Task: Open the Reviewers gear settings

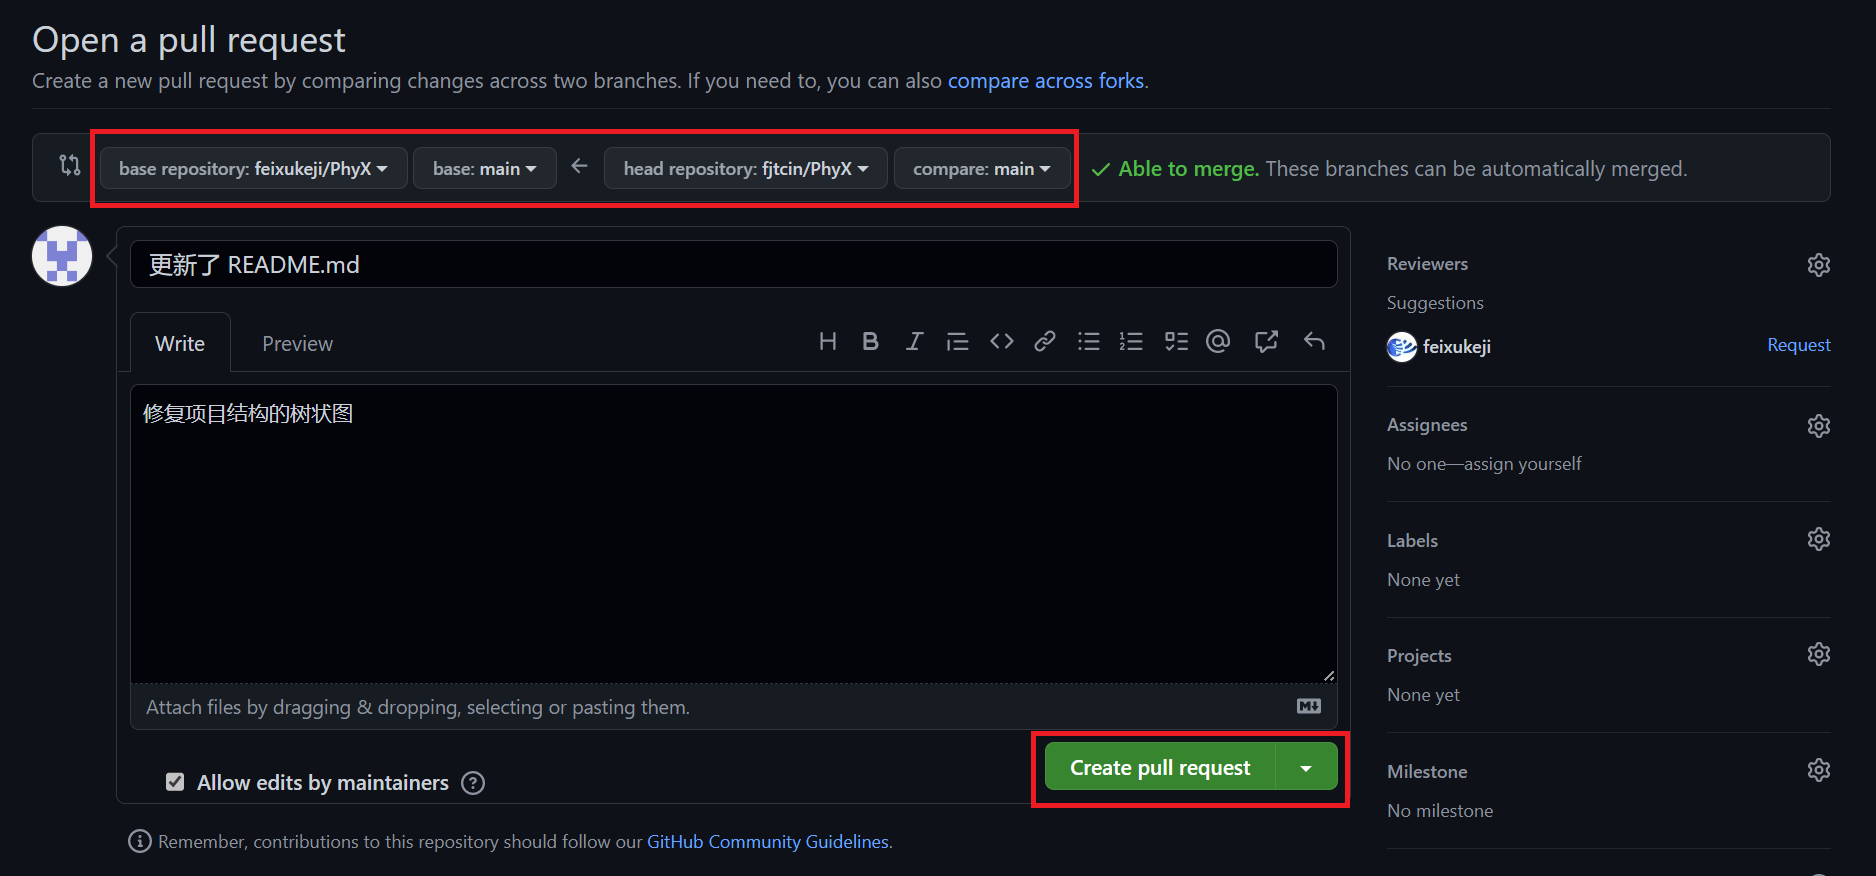Action: click(x=1819, y=265)
